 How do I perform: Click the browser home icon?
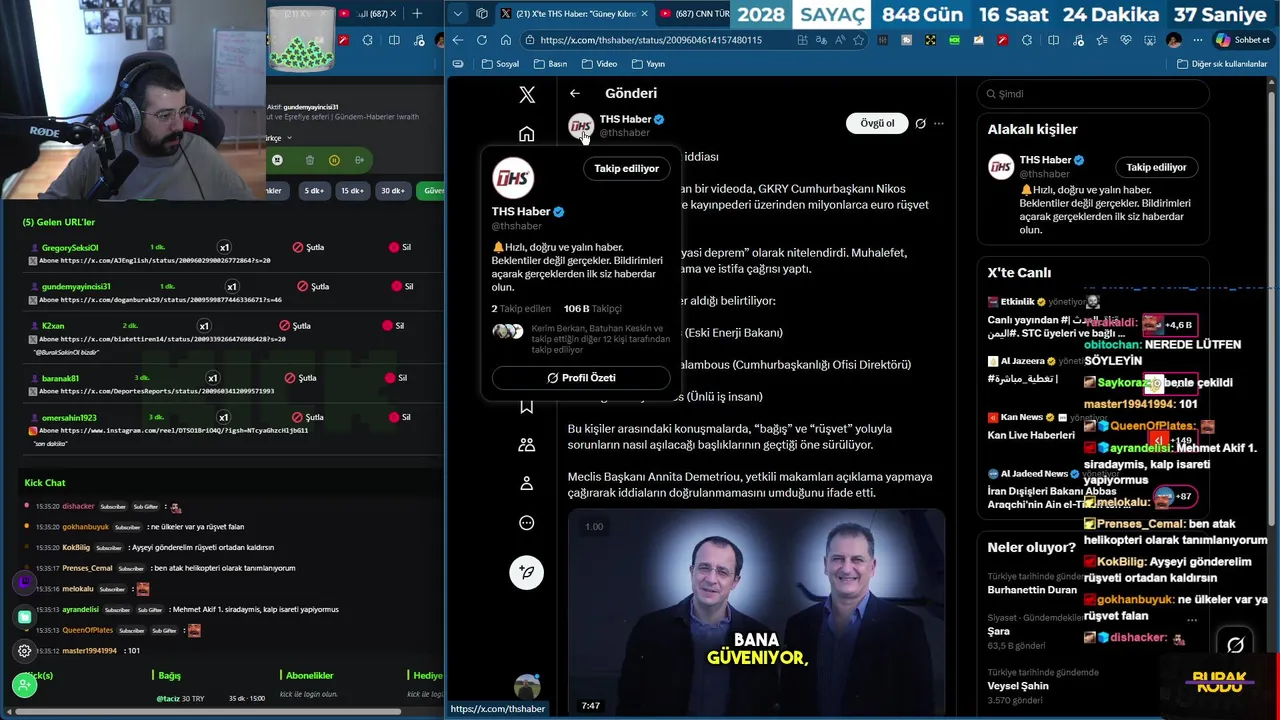[506, 40]
